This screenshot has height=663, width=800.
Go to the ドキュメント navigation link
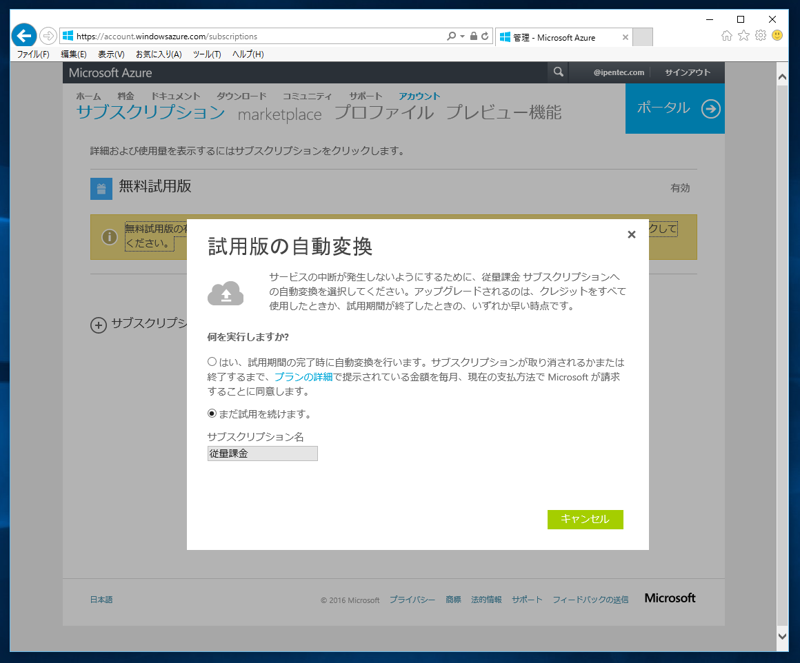[176, 96]
